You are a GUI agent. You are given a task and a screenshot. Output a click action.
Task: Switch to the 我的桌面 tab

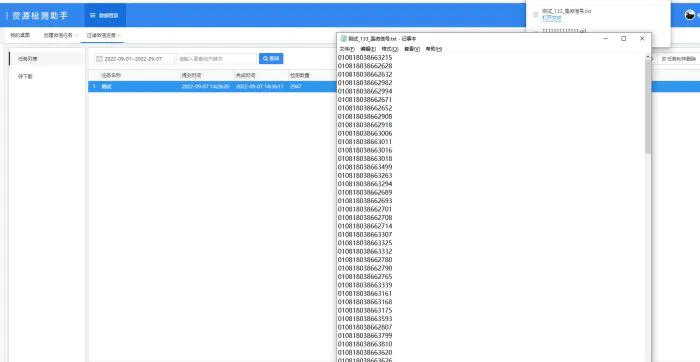click(x=20, y=35)
